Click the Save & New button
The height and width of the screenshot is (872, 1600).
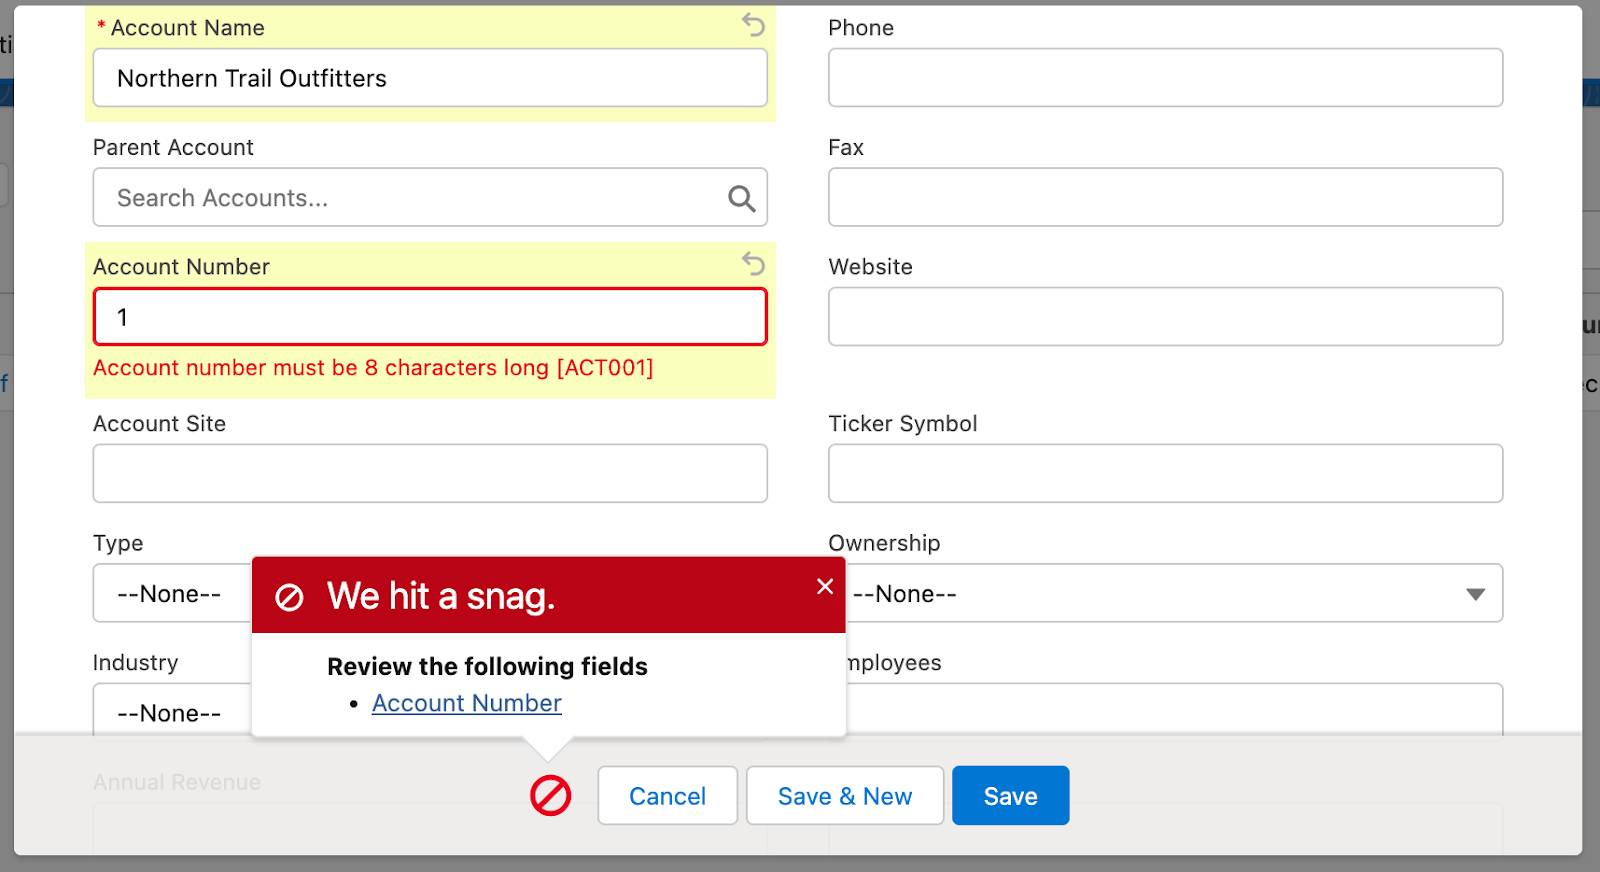[845, 796]
